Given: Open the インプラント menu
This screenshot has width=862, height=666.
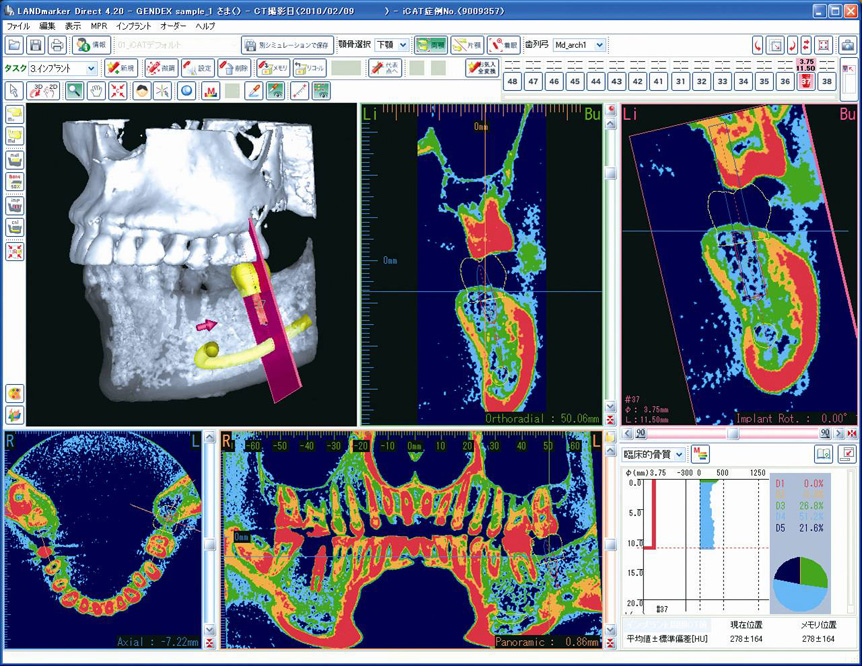Looking at the screenshot, I should tap(133, 25).
